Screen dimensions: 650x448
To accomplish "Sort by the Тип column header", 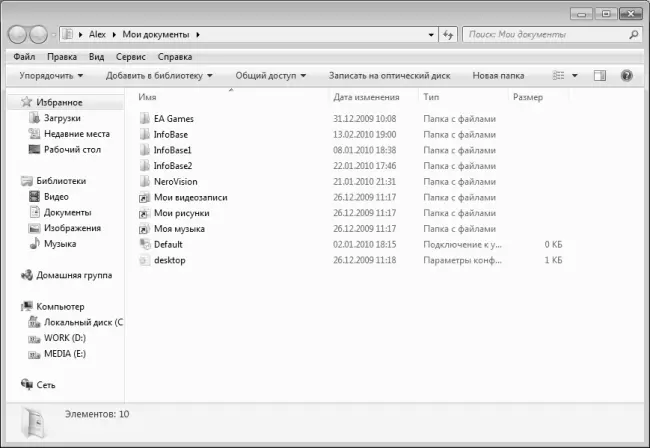I will coord(431,97).
